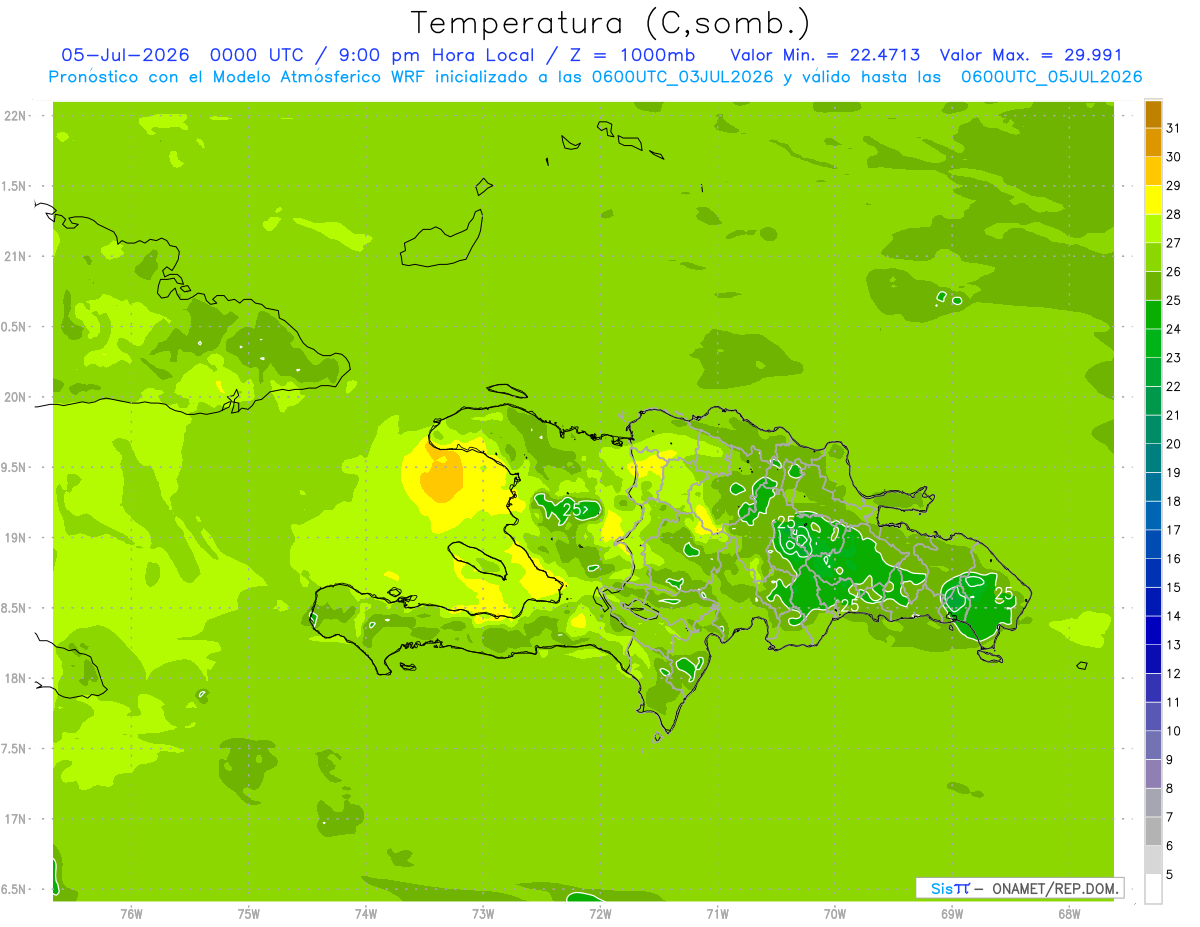Pick the teal legend band between 19 and 20

tap(1153, 458)
